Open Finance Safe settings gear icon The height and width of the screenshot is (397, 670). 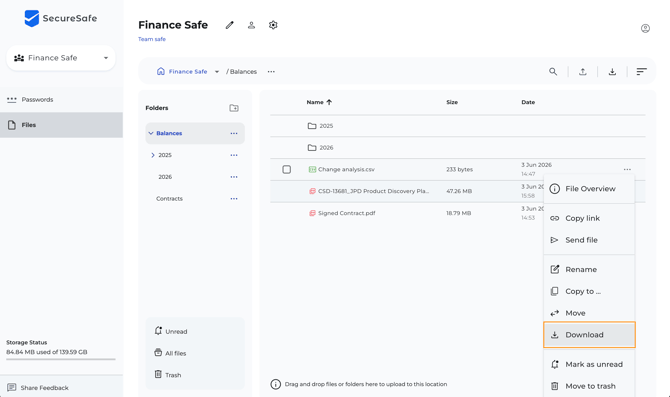273,25
